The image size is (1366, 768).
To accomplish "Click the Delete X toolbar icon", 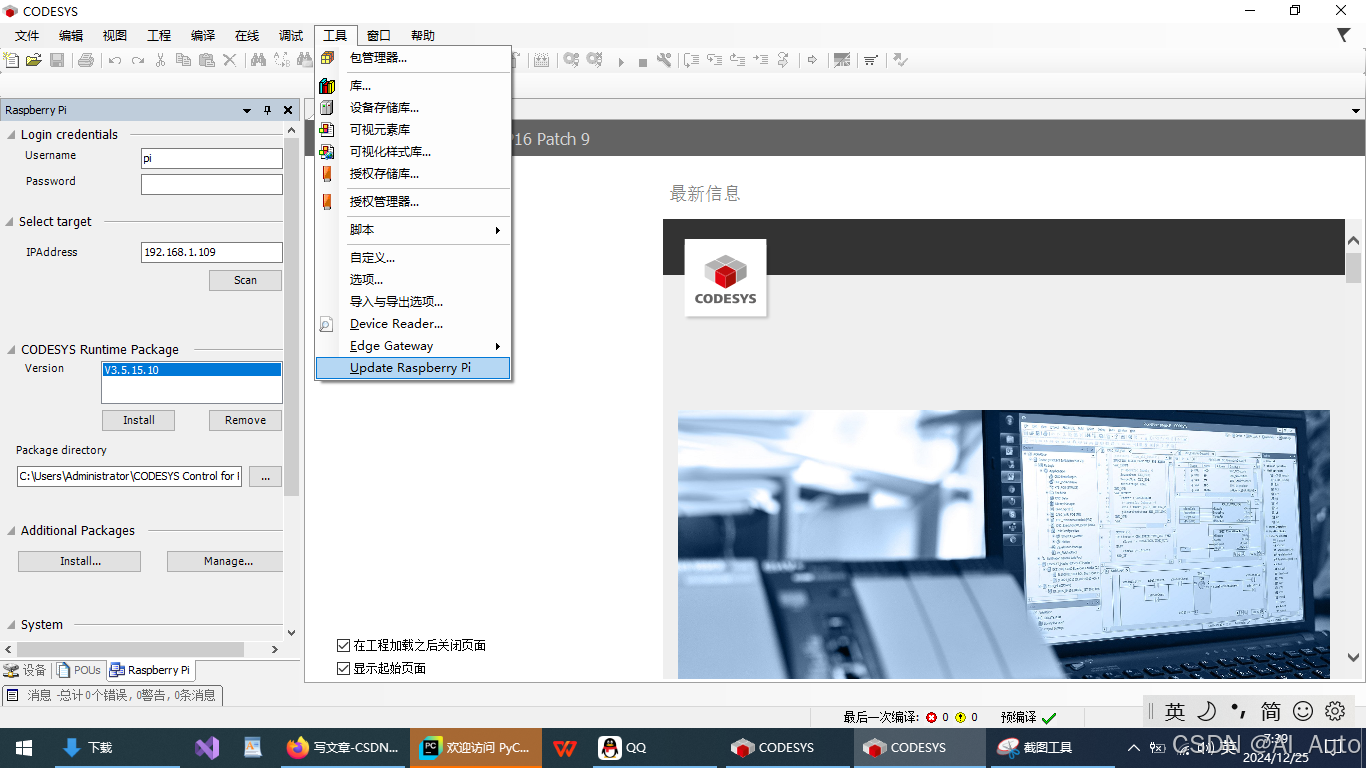I will [230, 60].
